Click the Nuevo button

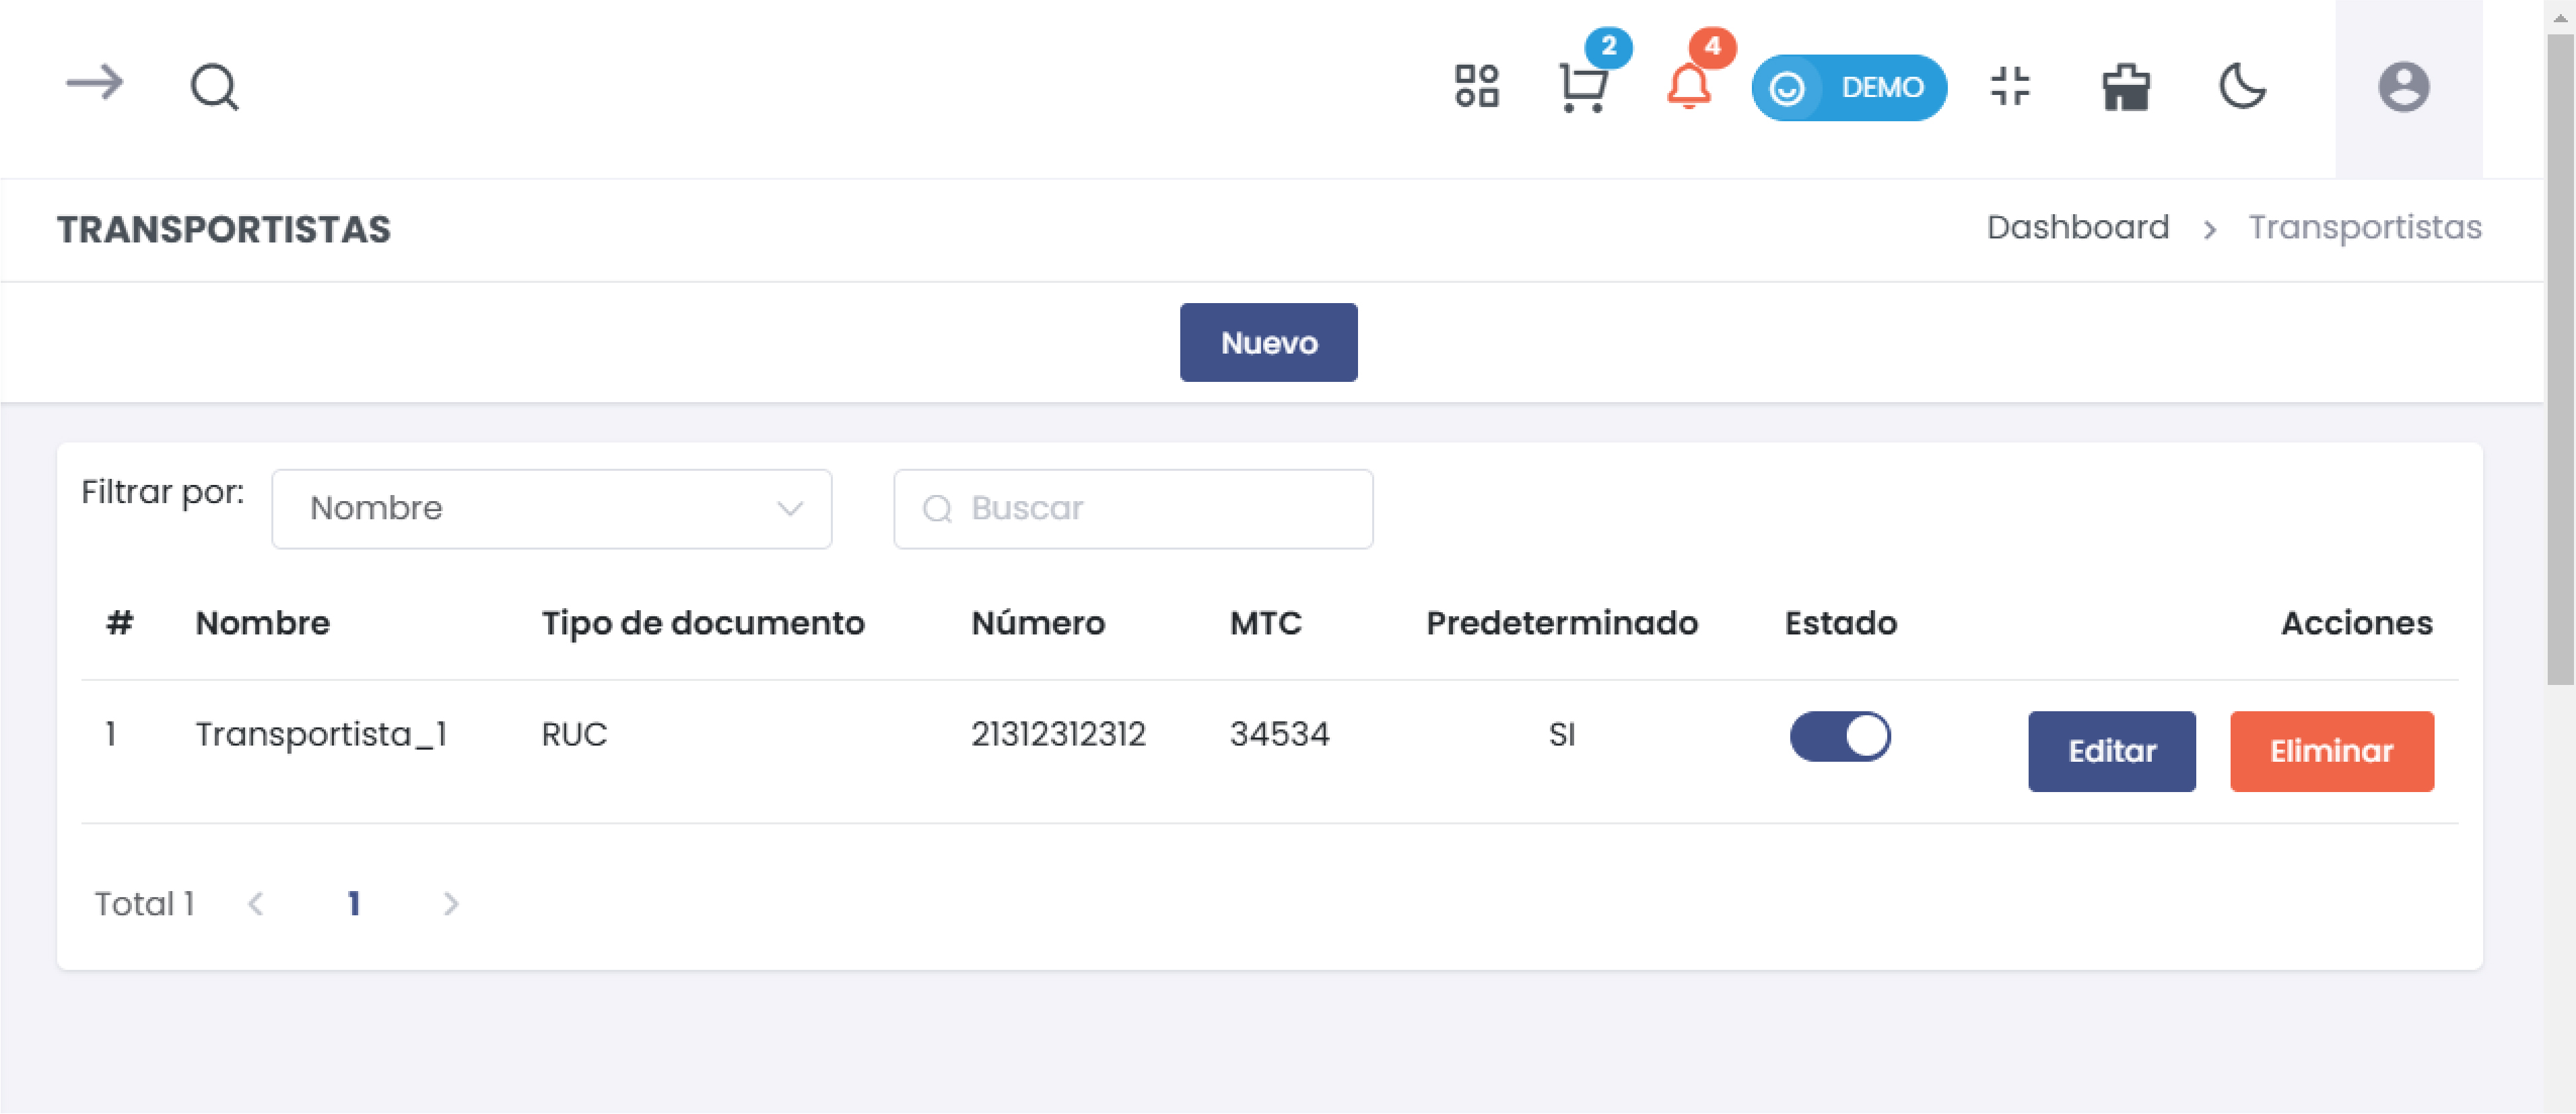coord(1268,342)
